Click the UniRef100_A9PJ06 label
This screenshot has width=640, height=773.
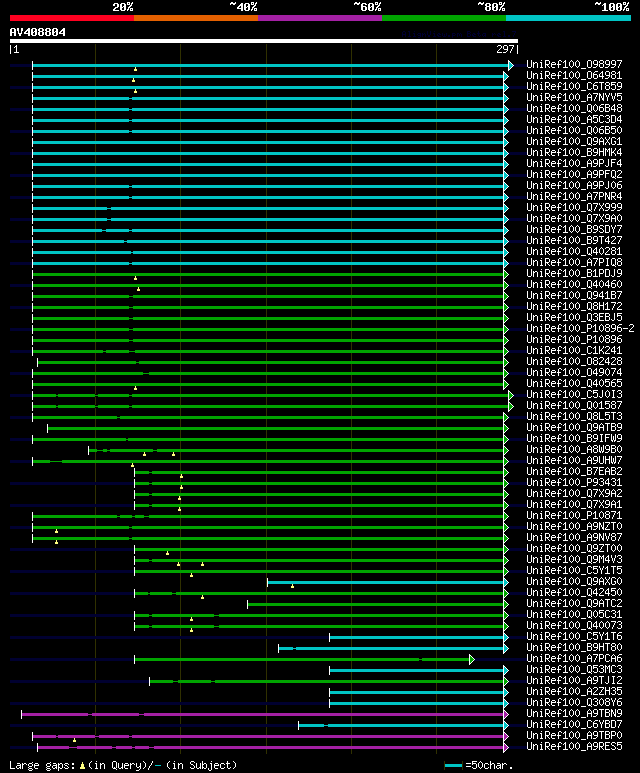click(x=574, y=185)
